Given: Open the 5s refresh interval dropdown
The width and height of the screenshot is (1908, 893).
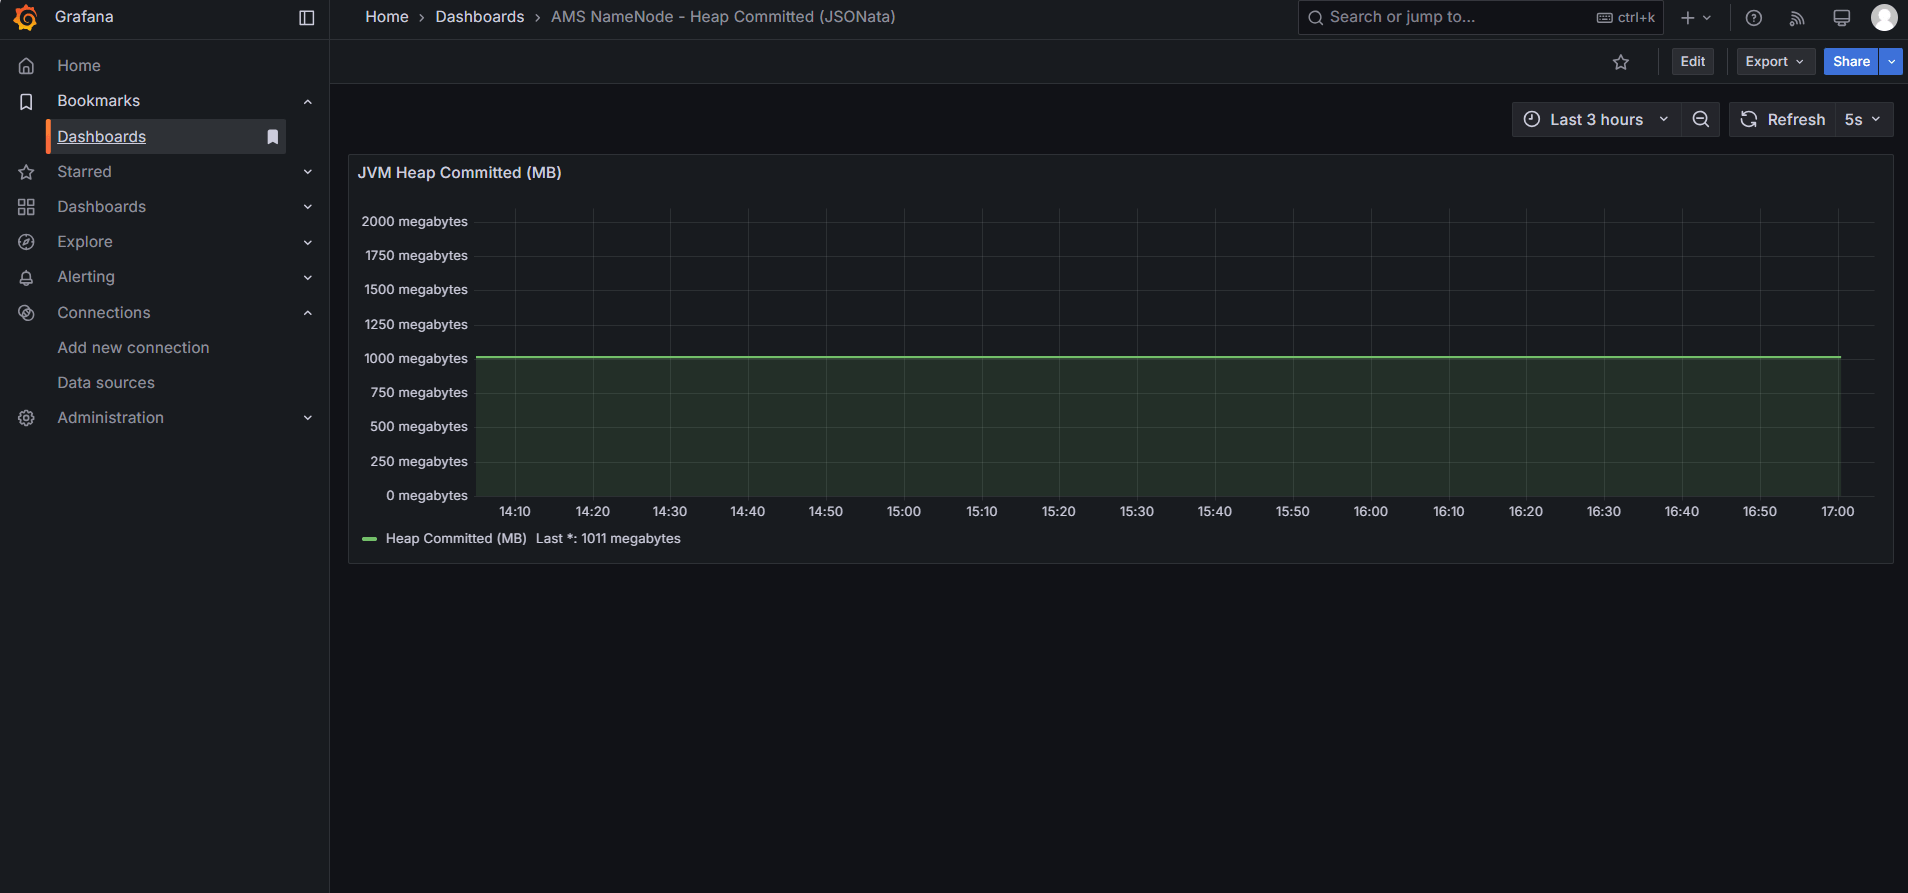Looking at the screenshot, I should point(1863,120).
